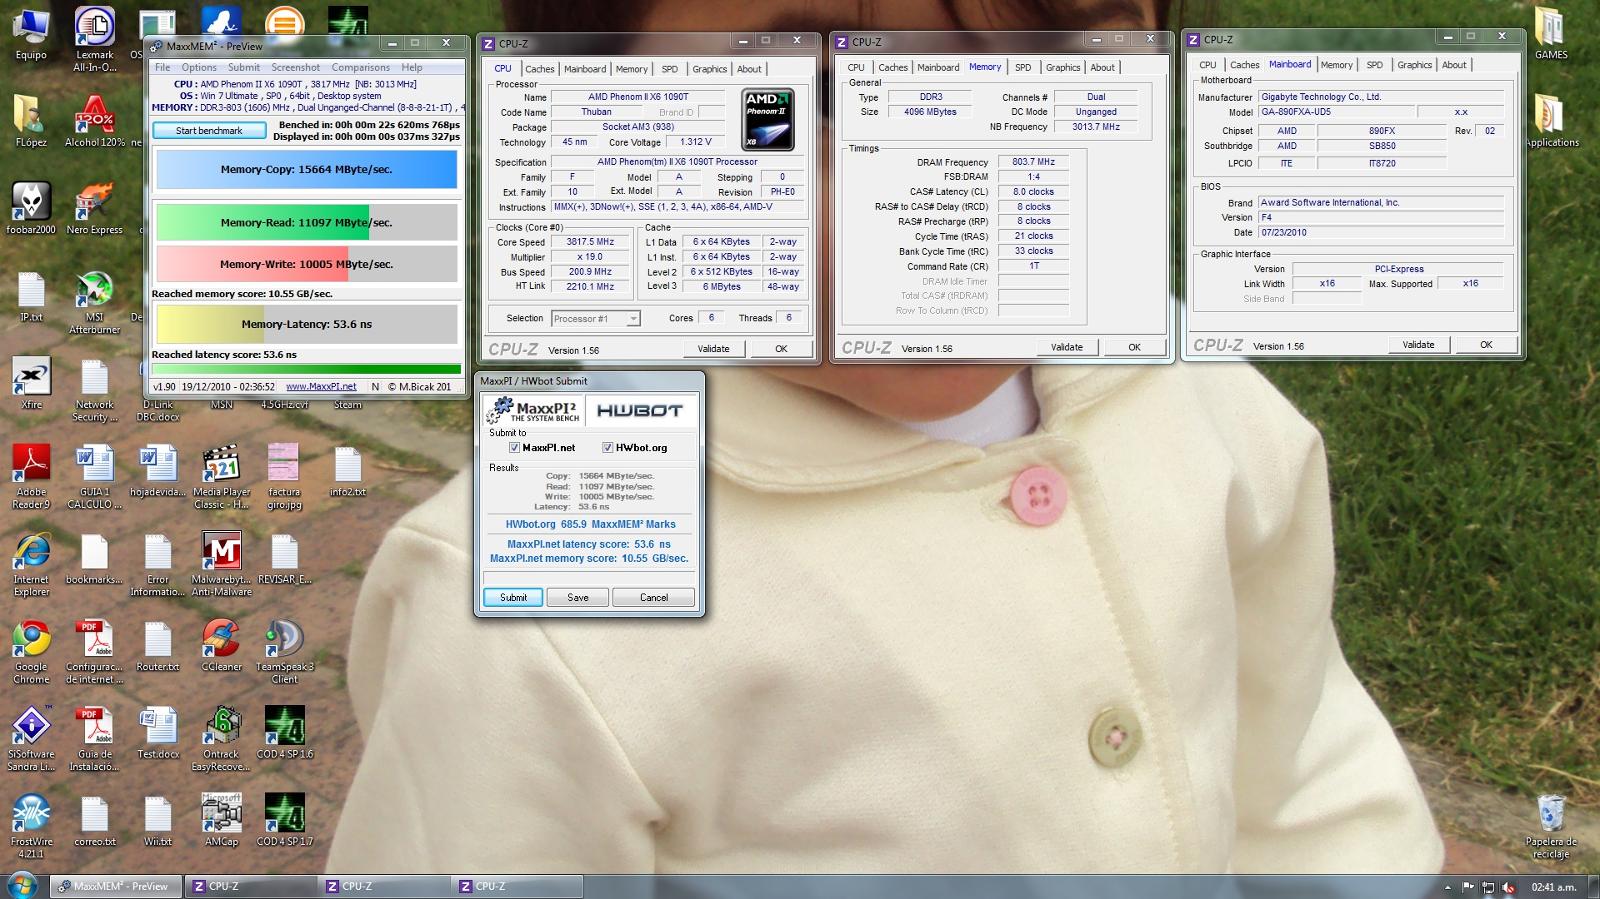Open the AMCap desktop icon
Screen dimensions: 1600x899
point(221,821)
